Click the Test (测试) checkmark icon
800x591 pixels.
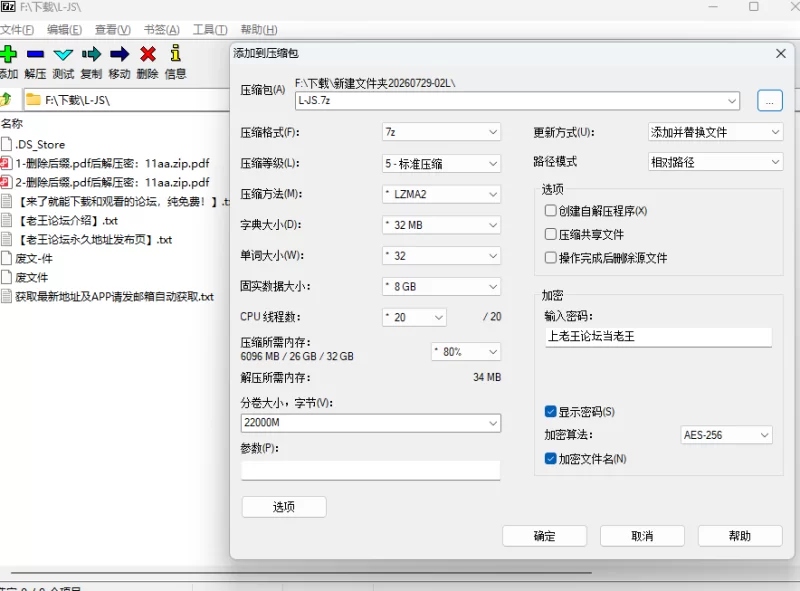[63, 54]
